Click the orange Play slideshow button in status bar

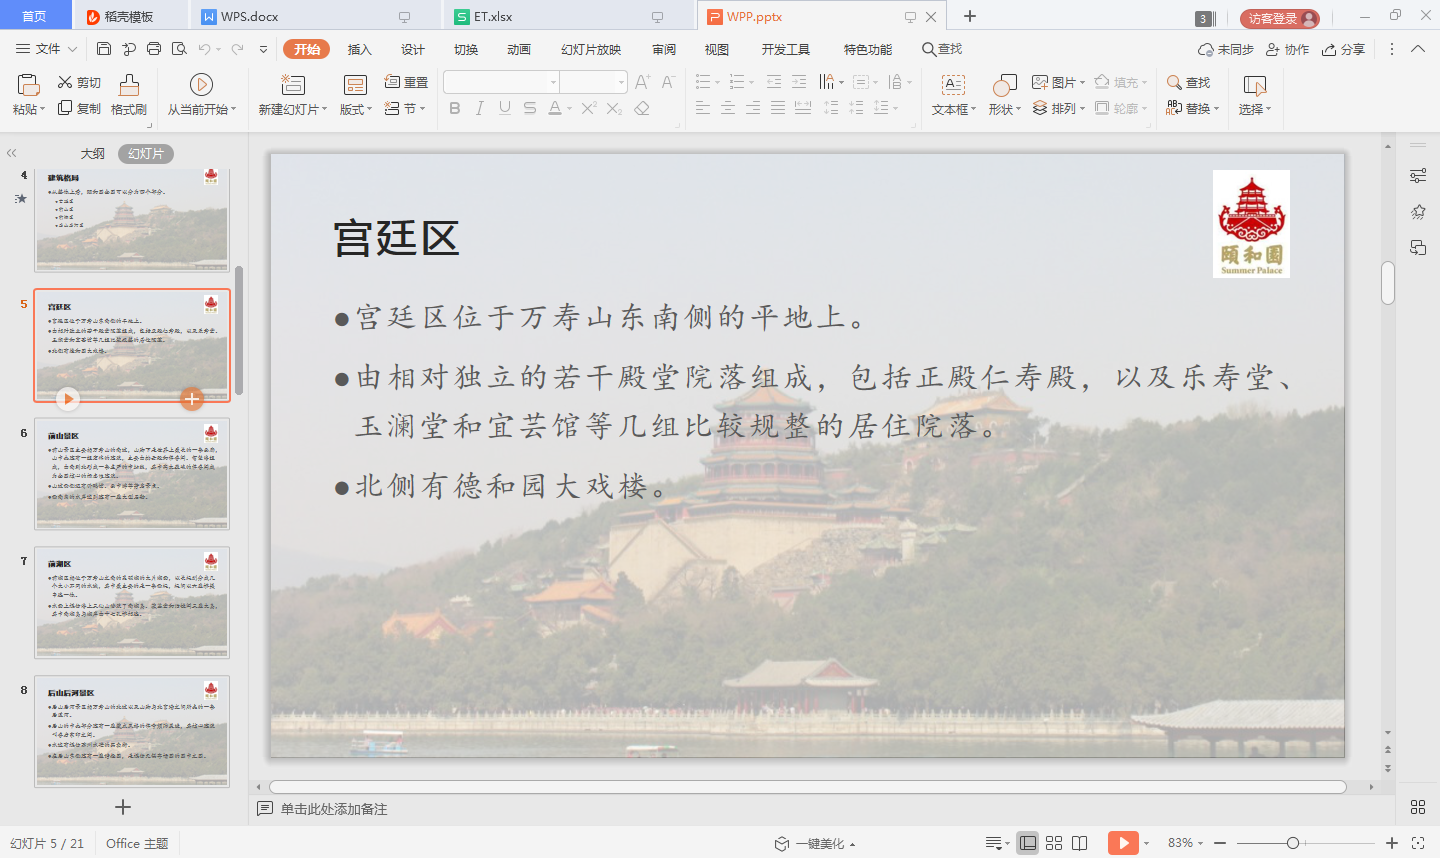click(1123, 843)
